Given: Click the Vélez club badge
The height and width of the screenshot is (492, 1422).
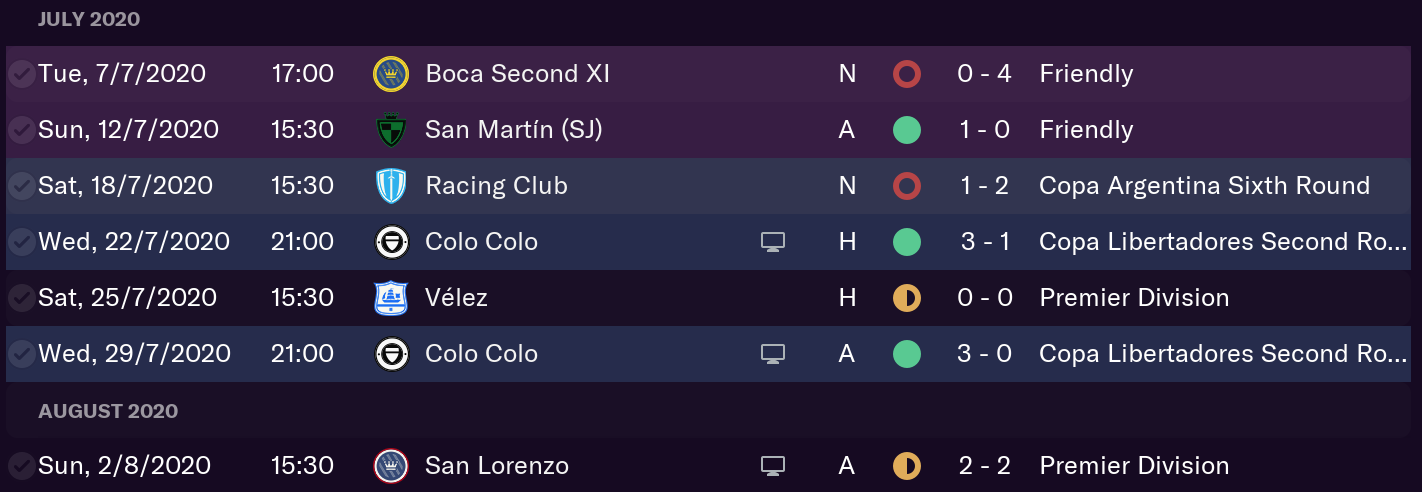Looking at the screenshot, I should point(391,298).
